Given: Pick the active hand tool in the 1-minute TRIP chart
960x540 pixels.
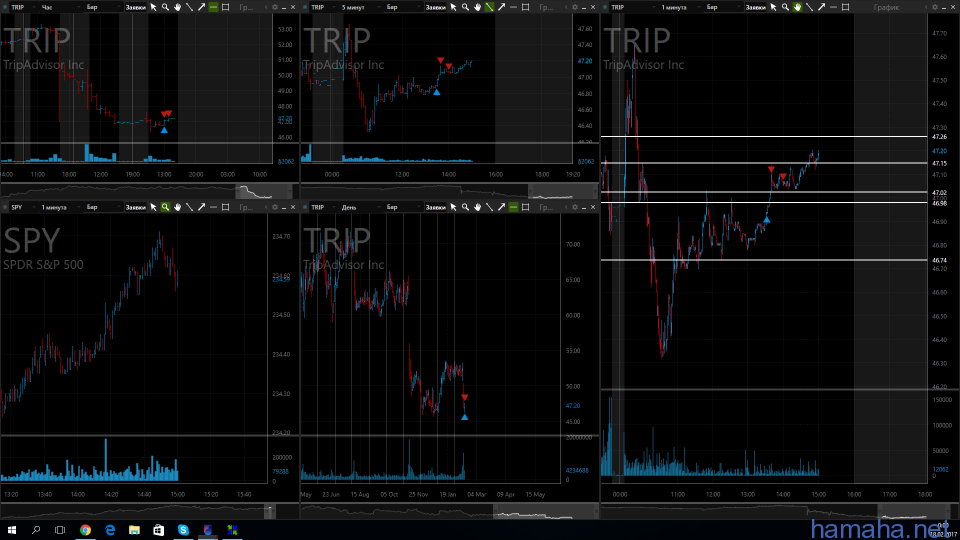Looking at the screenshot, I should point(797,7).
